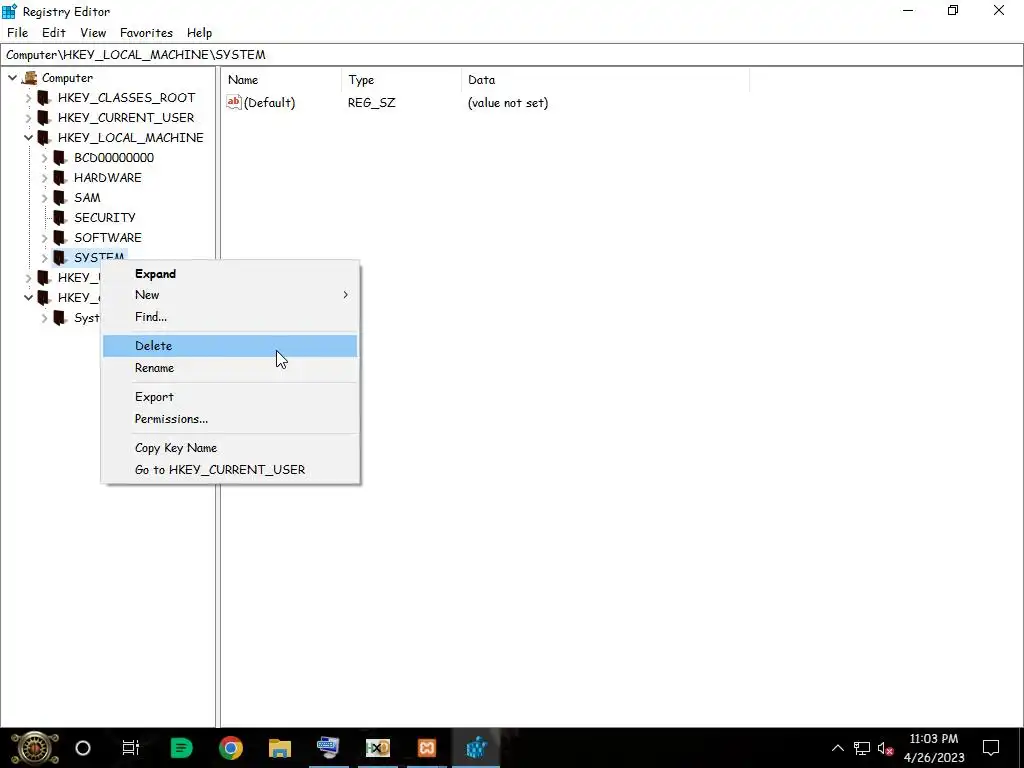Click the SAM folder icon
This screenshot has height=768, width=1024.
(x=60, y=197)
